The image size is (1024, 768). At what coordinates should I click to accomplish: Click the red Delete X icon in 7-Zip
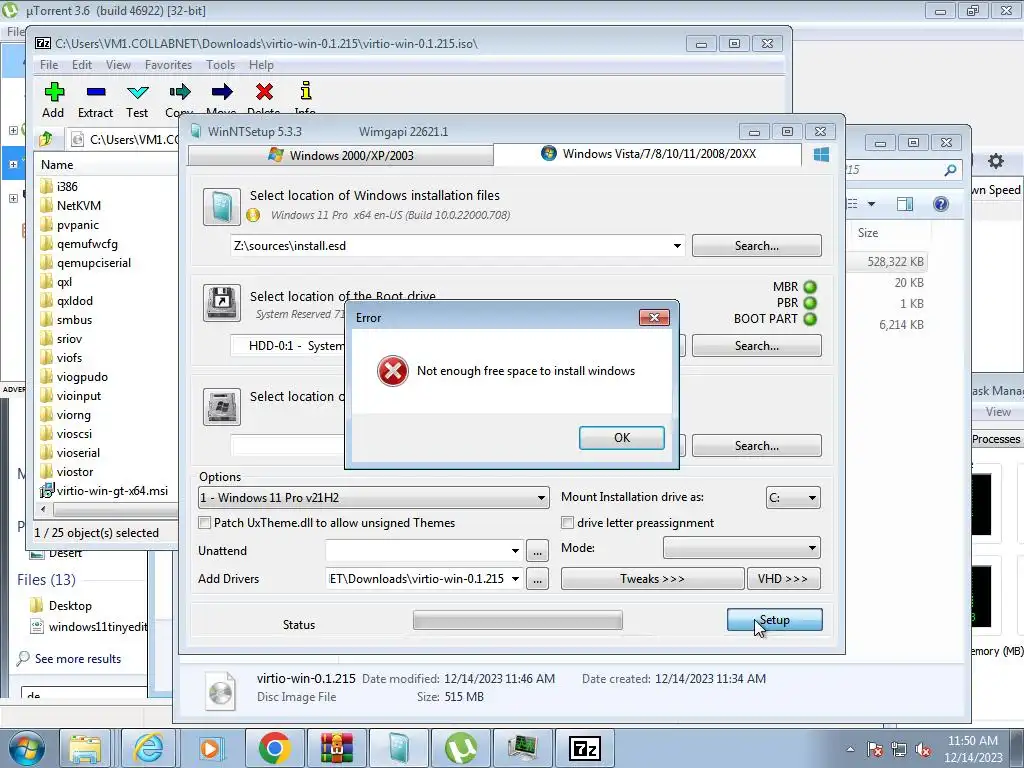264,92
